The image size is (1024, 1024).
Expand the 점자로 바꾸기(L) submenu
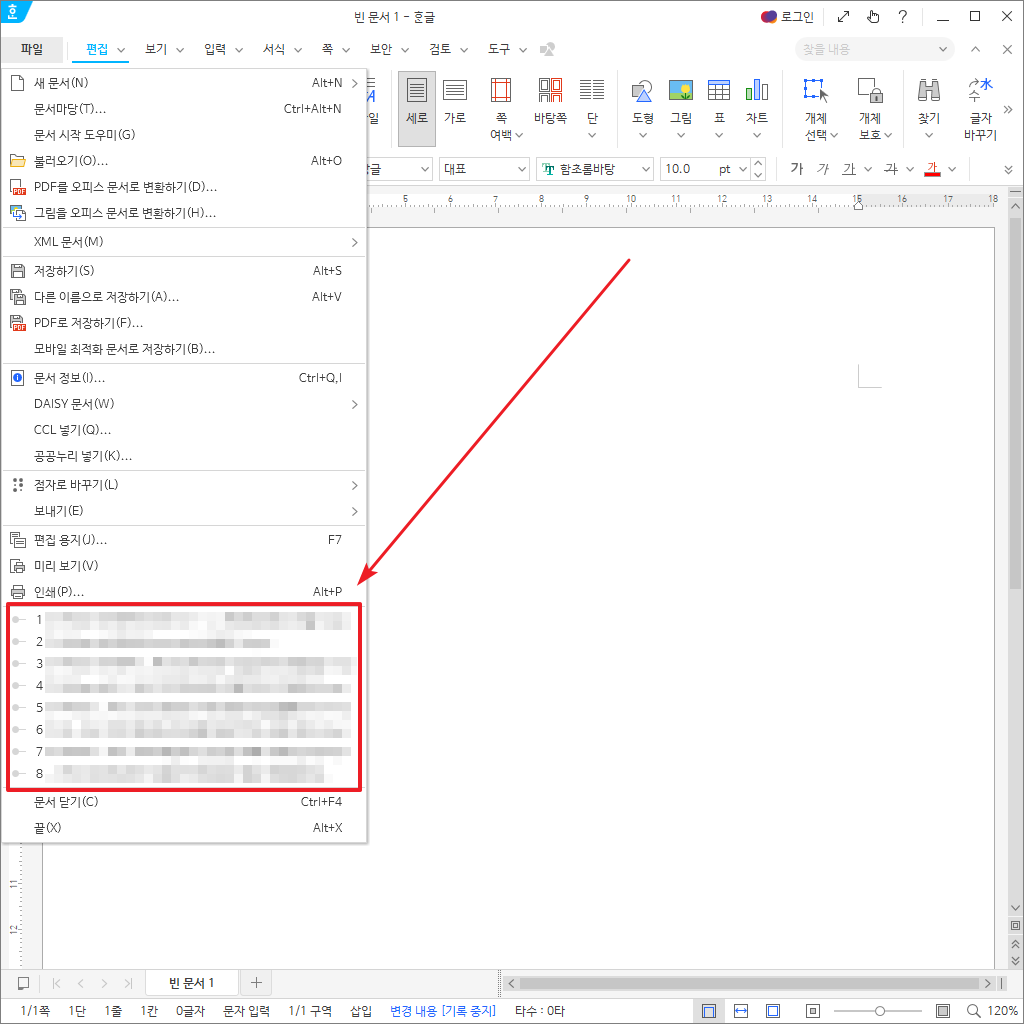coord(184,485)
